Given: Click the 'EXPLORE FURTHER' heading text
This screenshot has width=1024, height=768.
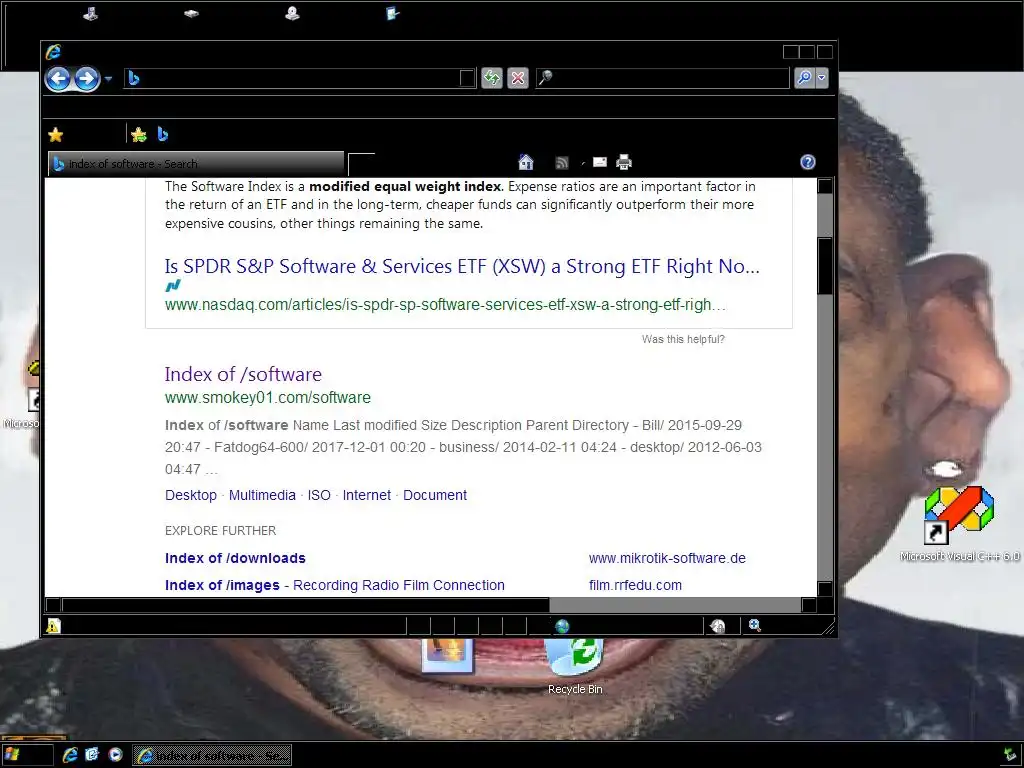Looking at the screenshot, I should [x=221, y=531].
